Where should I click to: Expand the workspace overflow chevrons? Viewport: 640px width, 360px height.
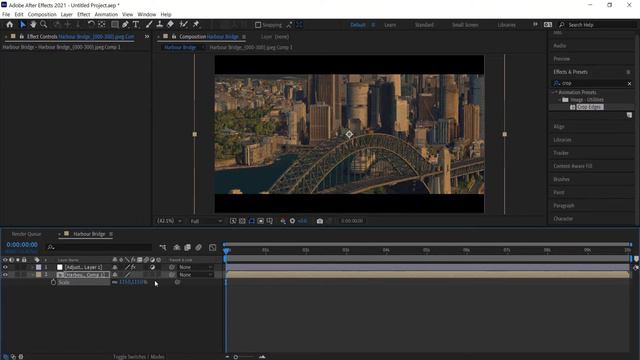pos(535,24)
